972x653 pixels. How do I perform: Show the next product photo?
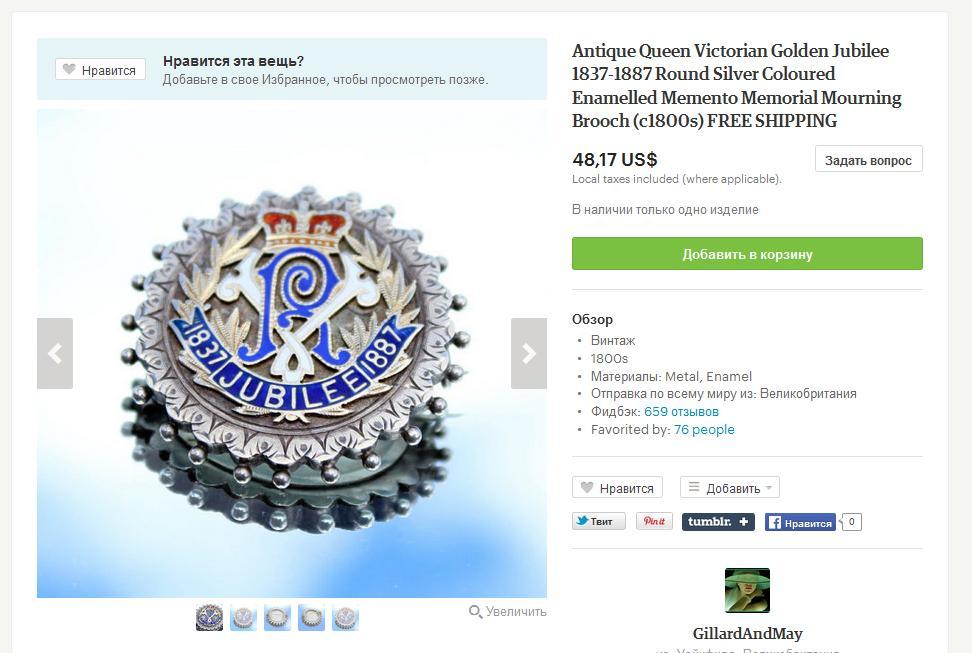pos(529,353)
